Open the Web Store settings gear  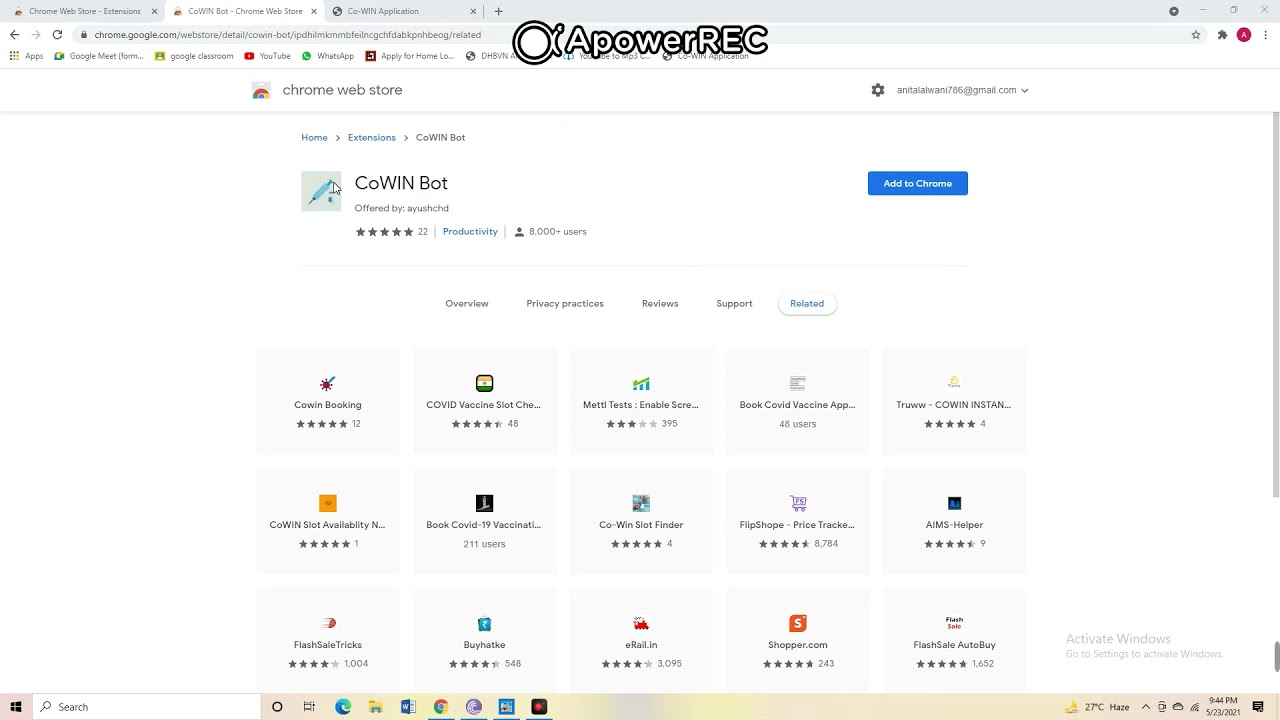click(878, 90)
